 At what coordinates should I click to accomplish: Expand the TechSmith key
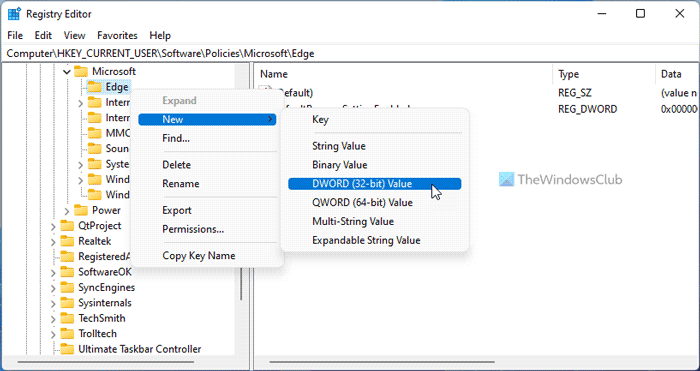tap(53, 319)
